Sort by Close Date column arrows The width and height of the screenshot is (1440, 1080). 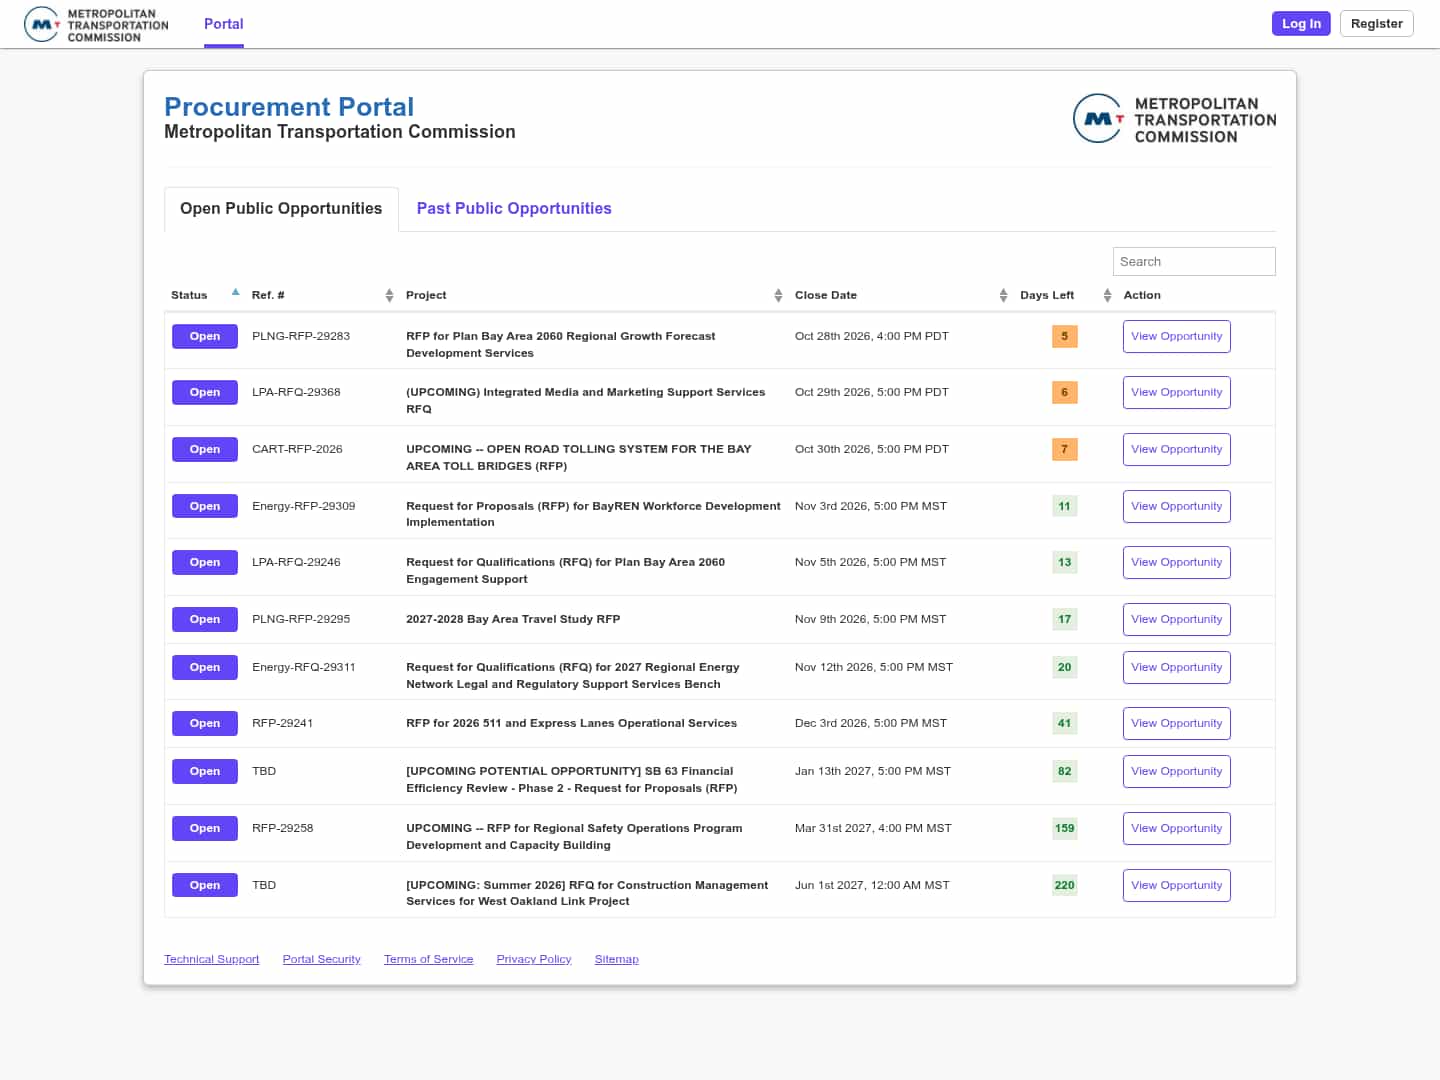click(1003, 295)
